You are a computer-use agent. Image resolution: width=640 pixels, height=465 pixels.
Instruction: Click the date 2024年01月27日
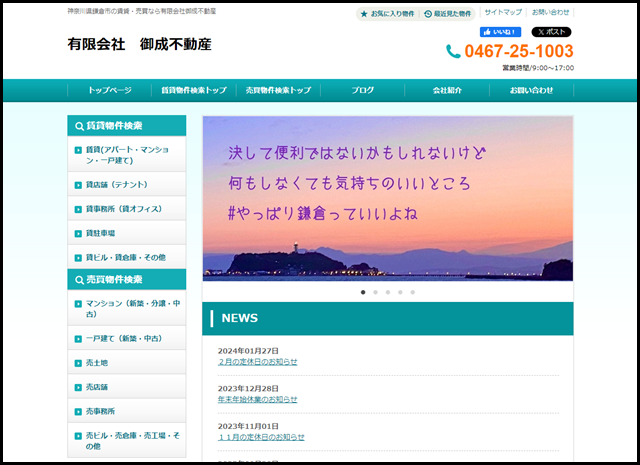[248, 351]
